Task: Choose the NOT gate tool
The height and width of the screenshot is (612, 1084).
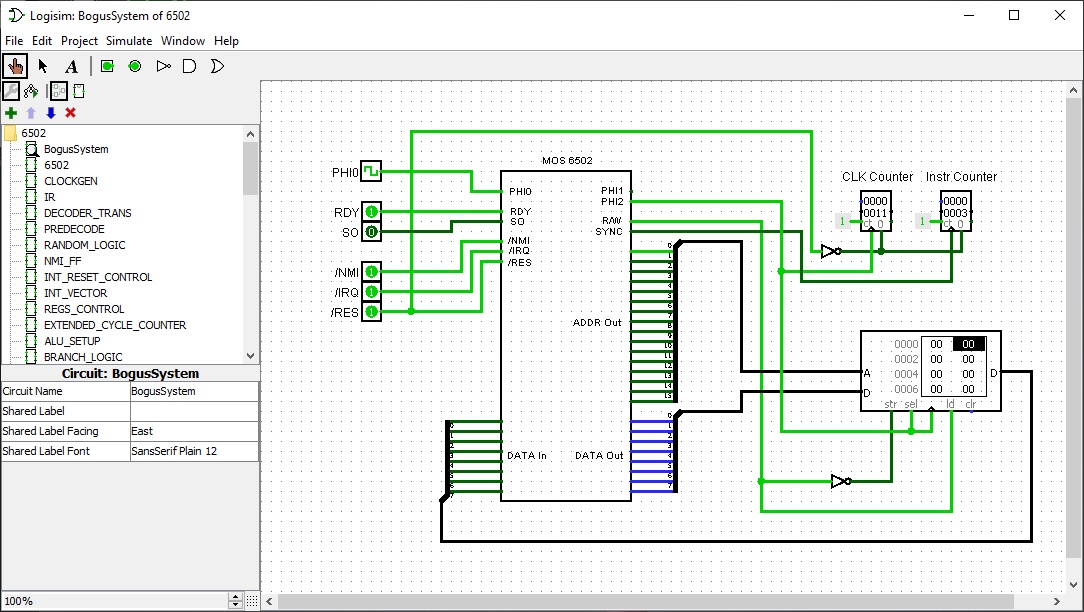Action: pos(163,66)
